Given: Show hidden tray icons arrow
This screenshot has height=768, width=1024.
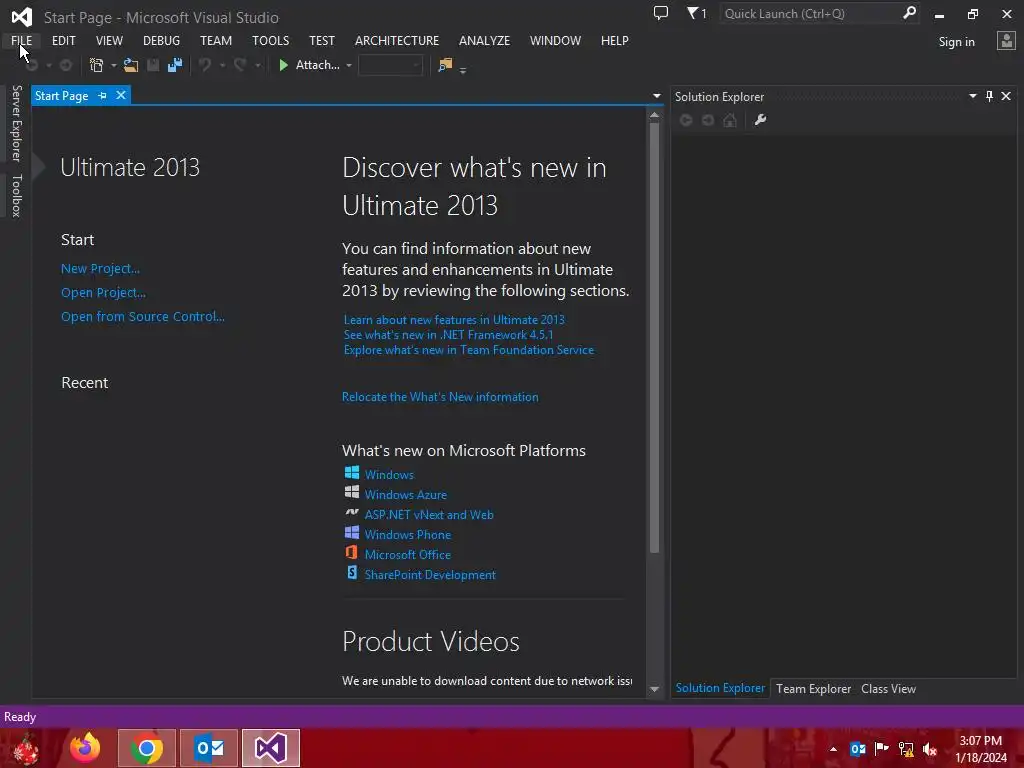Looking at the screenshot, I should click(x=833, y=749).
